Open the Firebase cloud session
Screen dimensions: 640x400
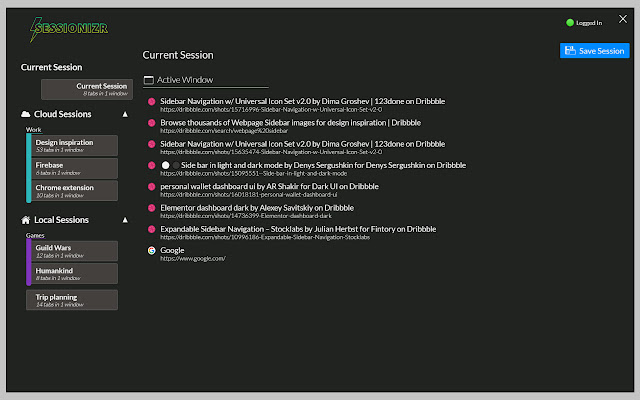point(74,169)
